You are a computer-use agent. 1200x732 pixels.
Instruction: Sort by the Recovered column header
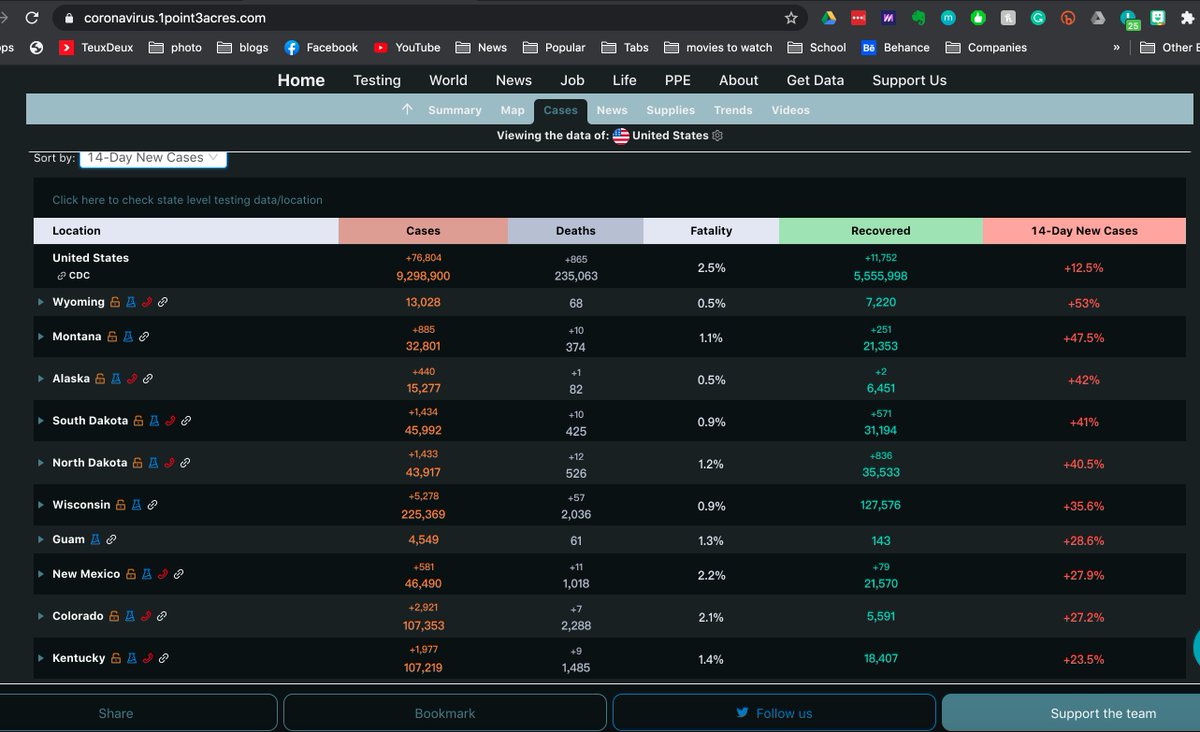tap(881, 231)
